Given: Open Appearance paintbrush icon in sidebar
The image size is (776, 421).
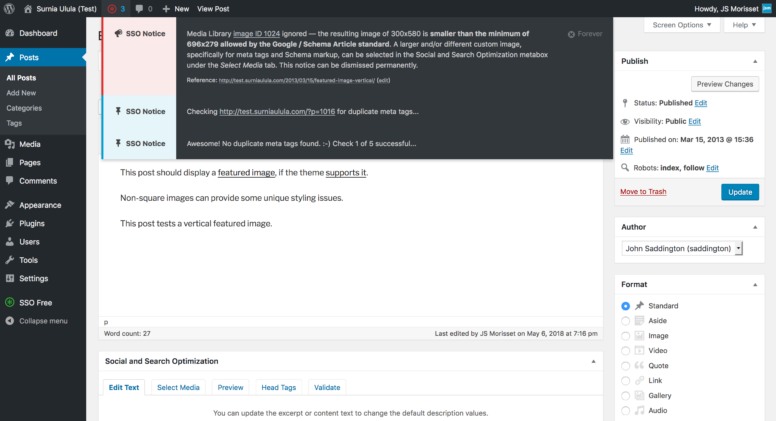Looking at the screenshot, I should [9, 205].
